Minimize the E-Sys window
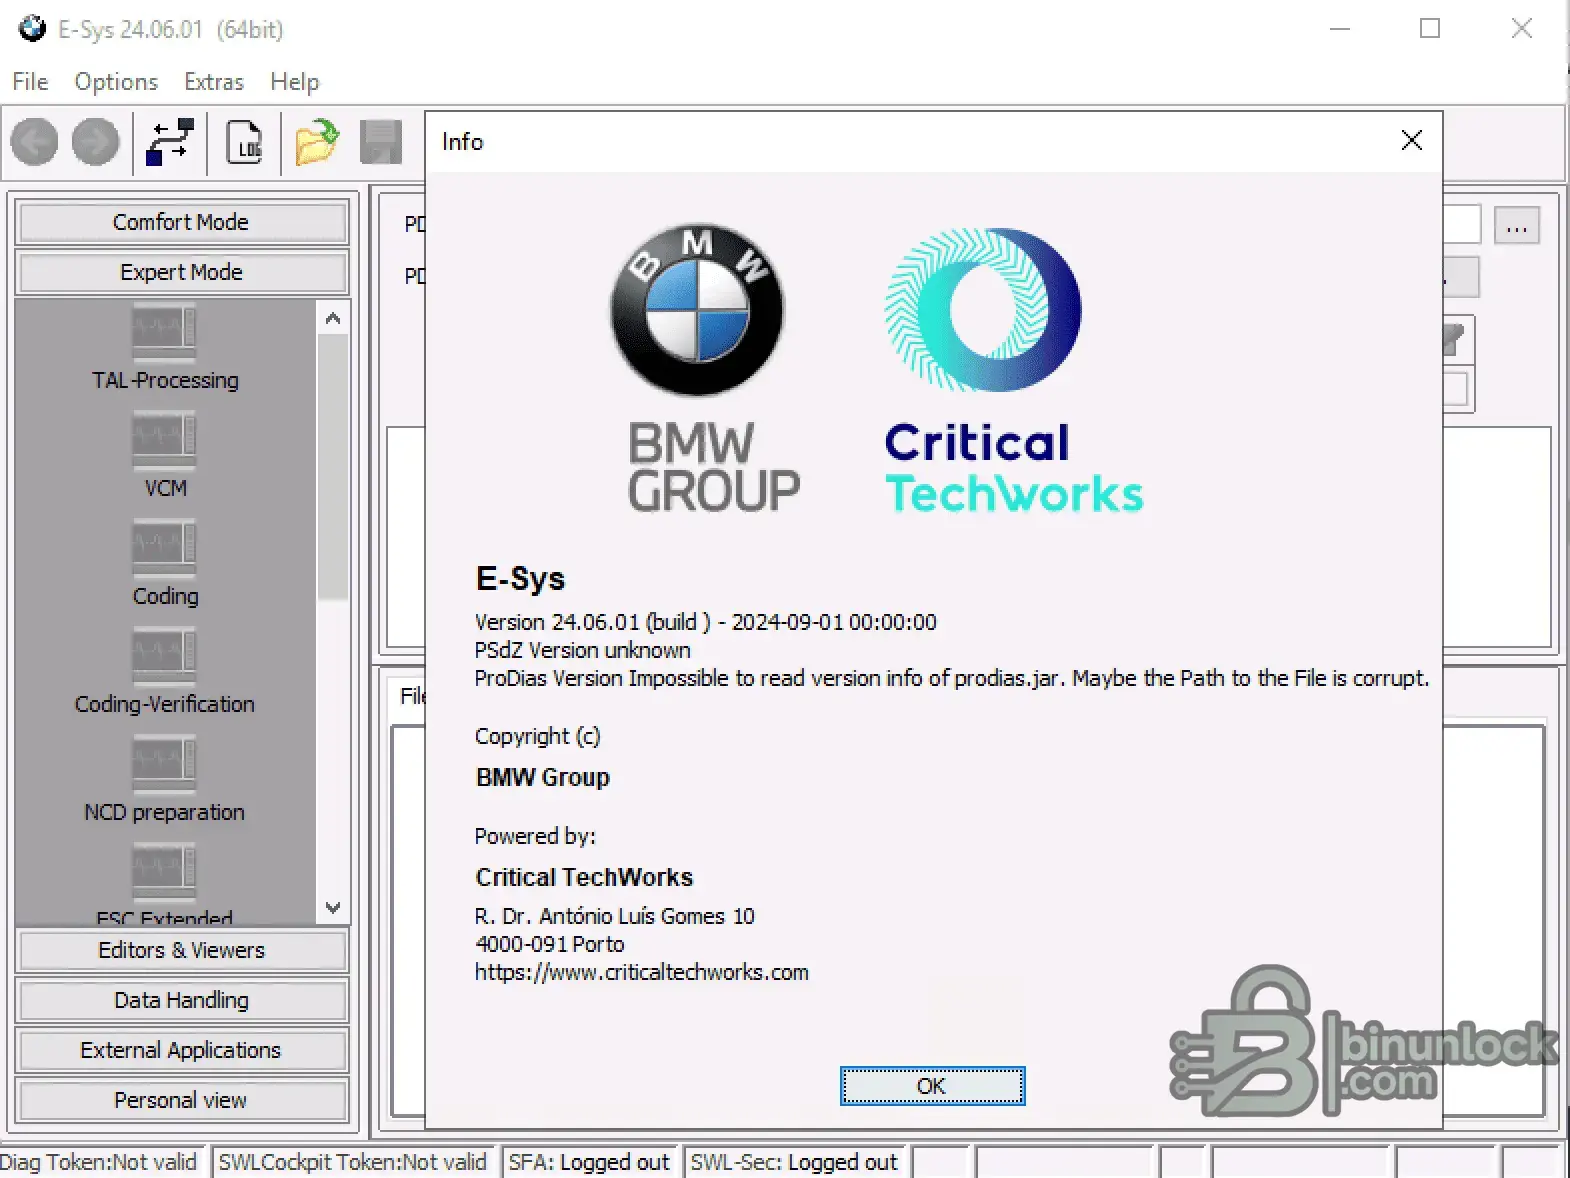The height and width of the screenshot is (1178, 1570). pos(1340,29)
